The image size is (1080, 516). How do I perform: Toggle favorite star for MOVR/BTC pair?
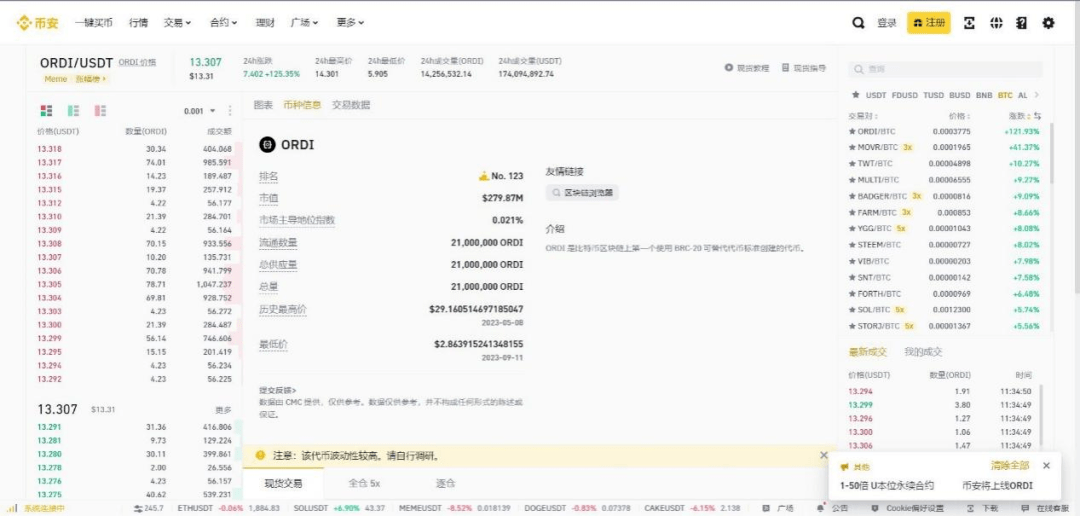(x=852, y=147)
